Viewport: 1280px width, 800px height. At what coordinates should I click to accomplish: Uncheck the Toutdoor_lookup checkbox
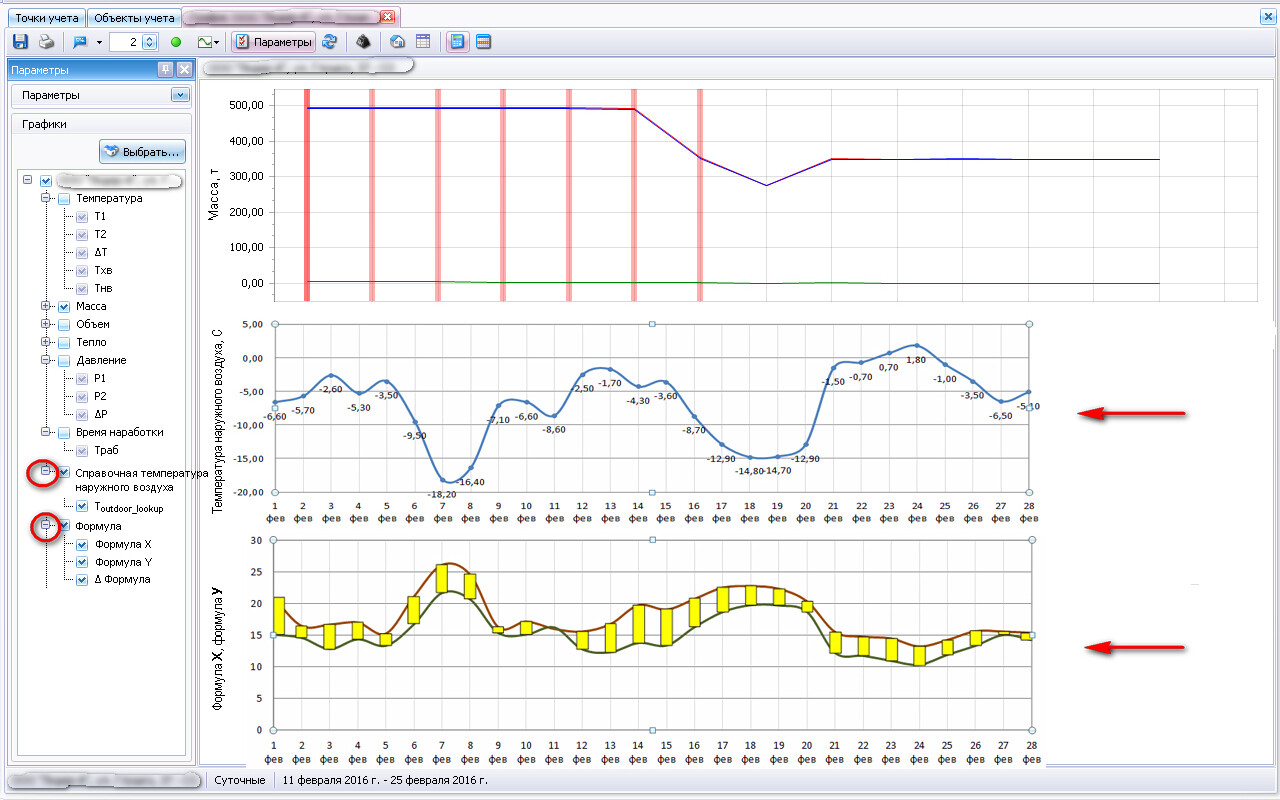(x=82, y=507)
